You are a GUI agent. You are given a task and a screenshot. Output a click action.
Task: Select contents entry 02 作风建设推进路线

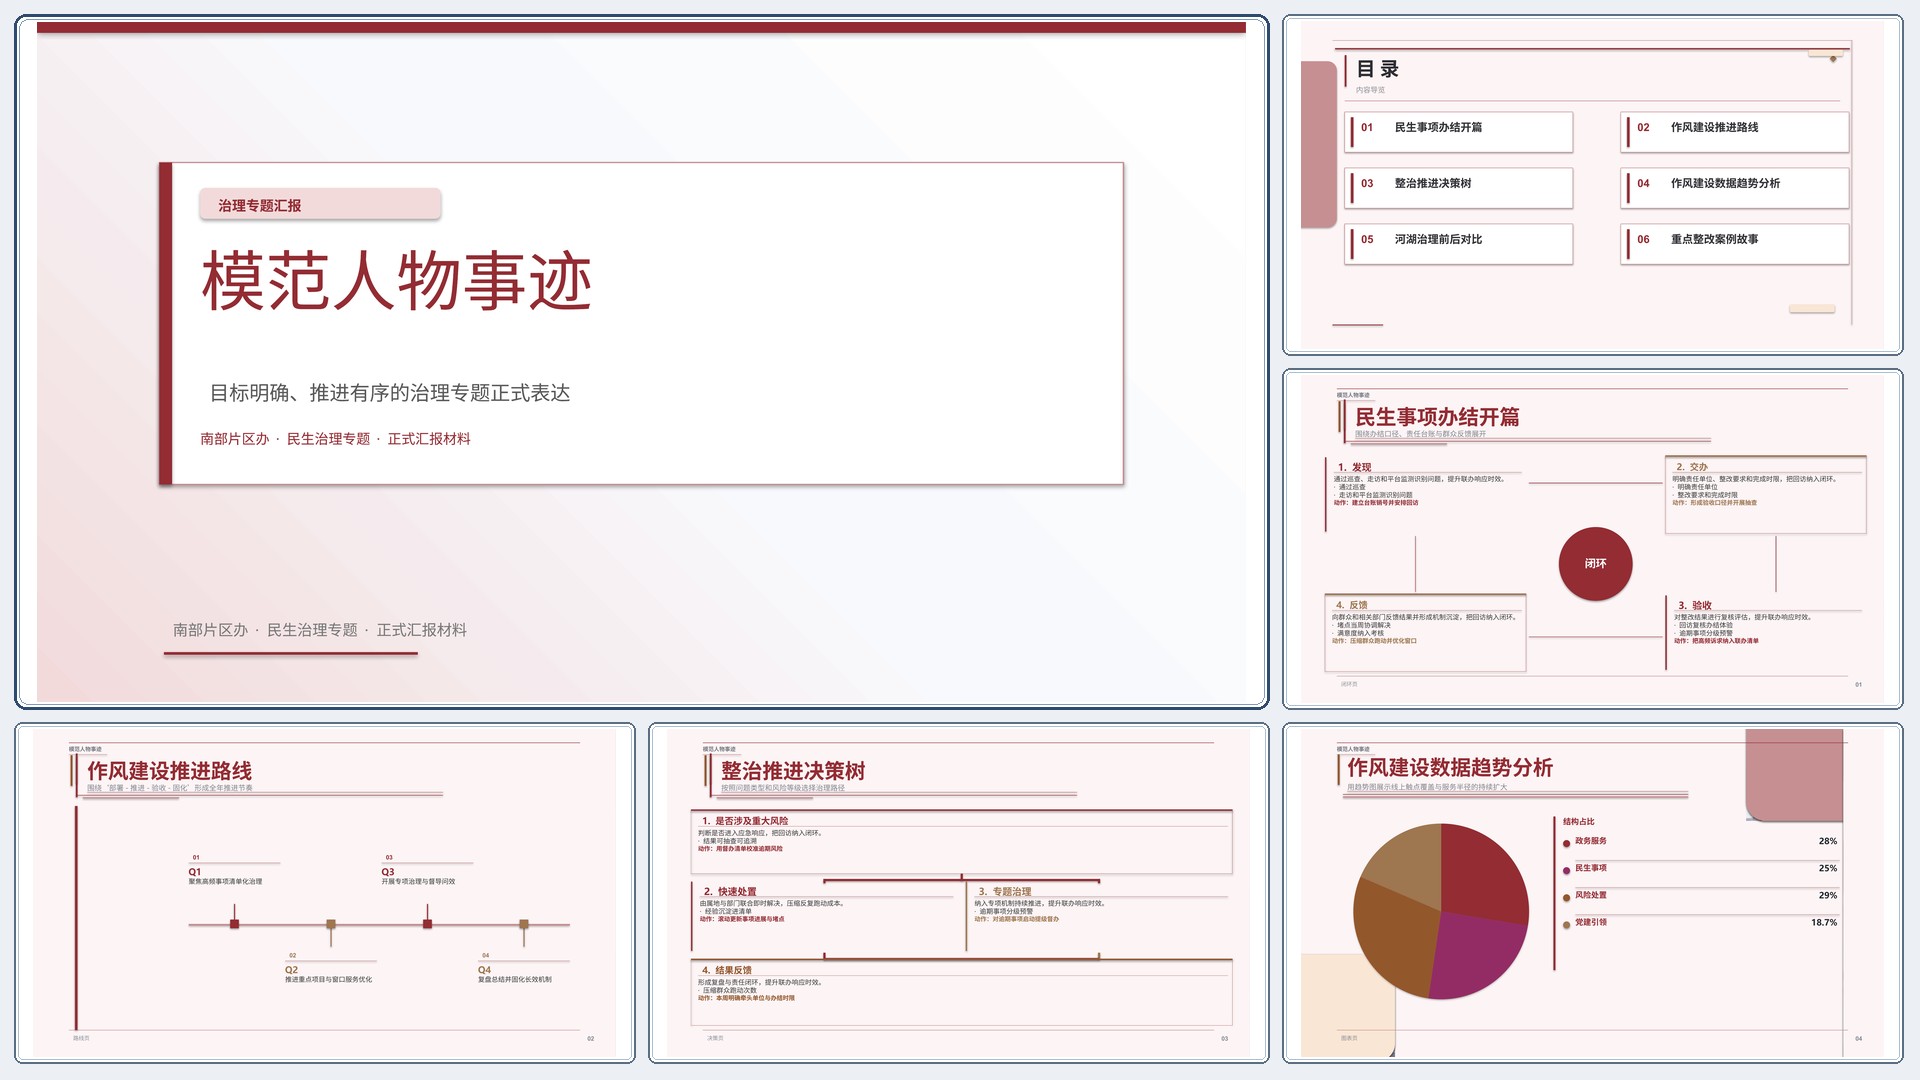point(1735,132)
